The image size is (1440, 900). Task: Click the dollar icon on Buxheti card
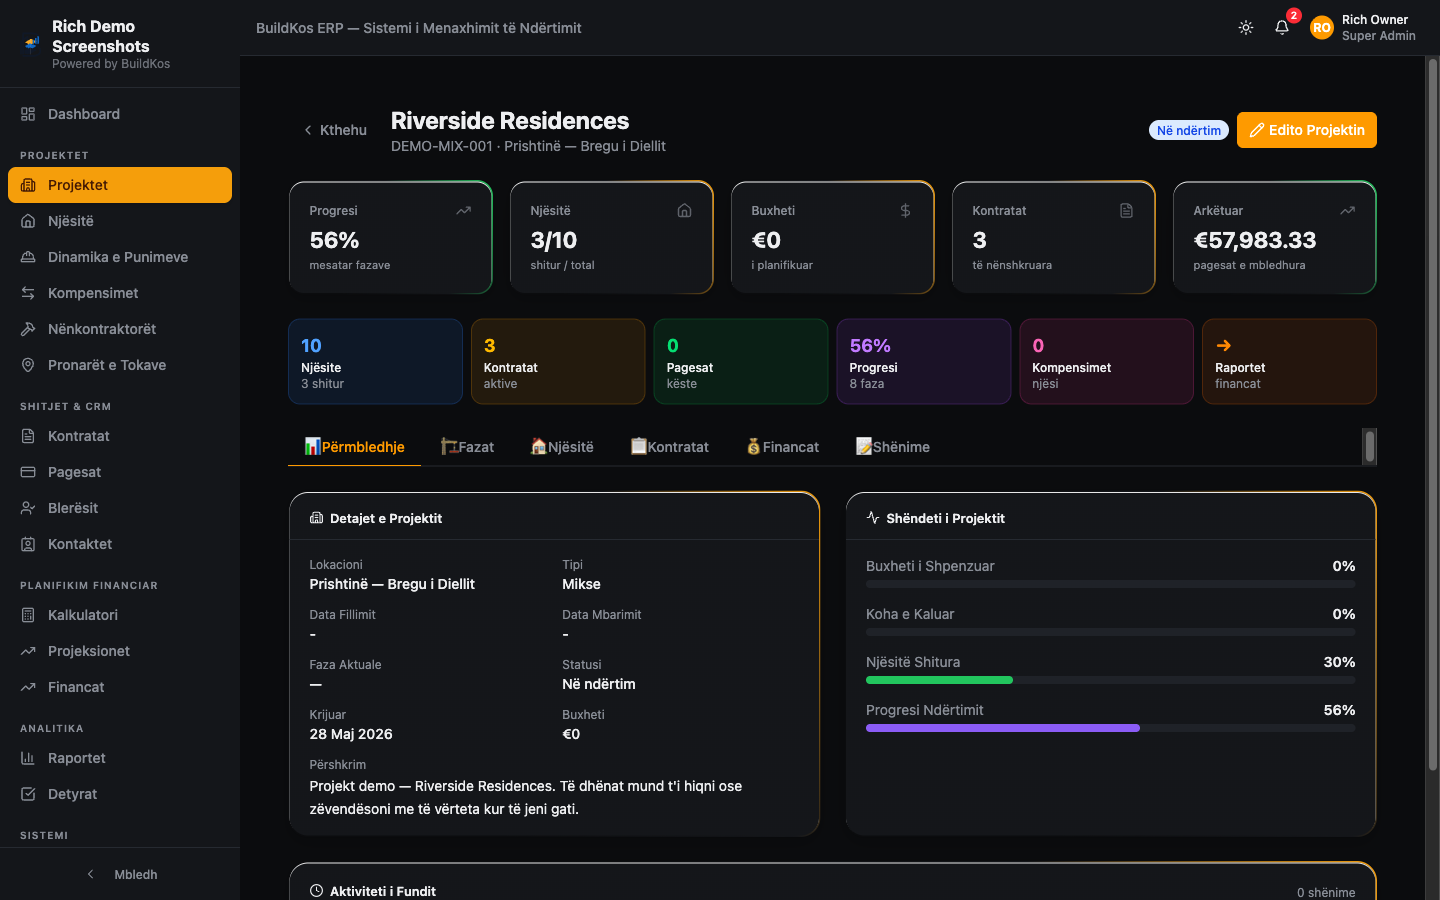(x=905, y=211)
